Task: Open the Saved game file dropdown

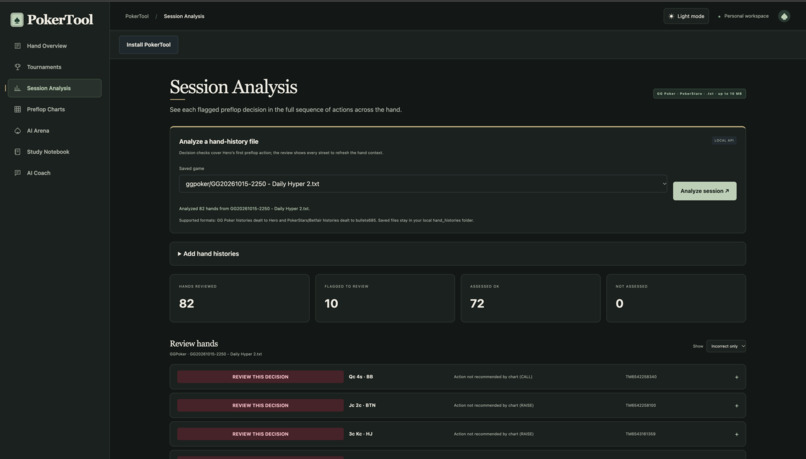Action: point(423,183)
